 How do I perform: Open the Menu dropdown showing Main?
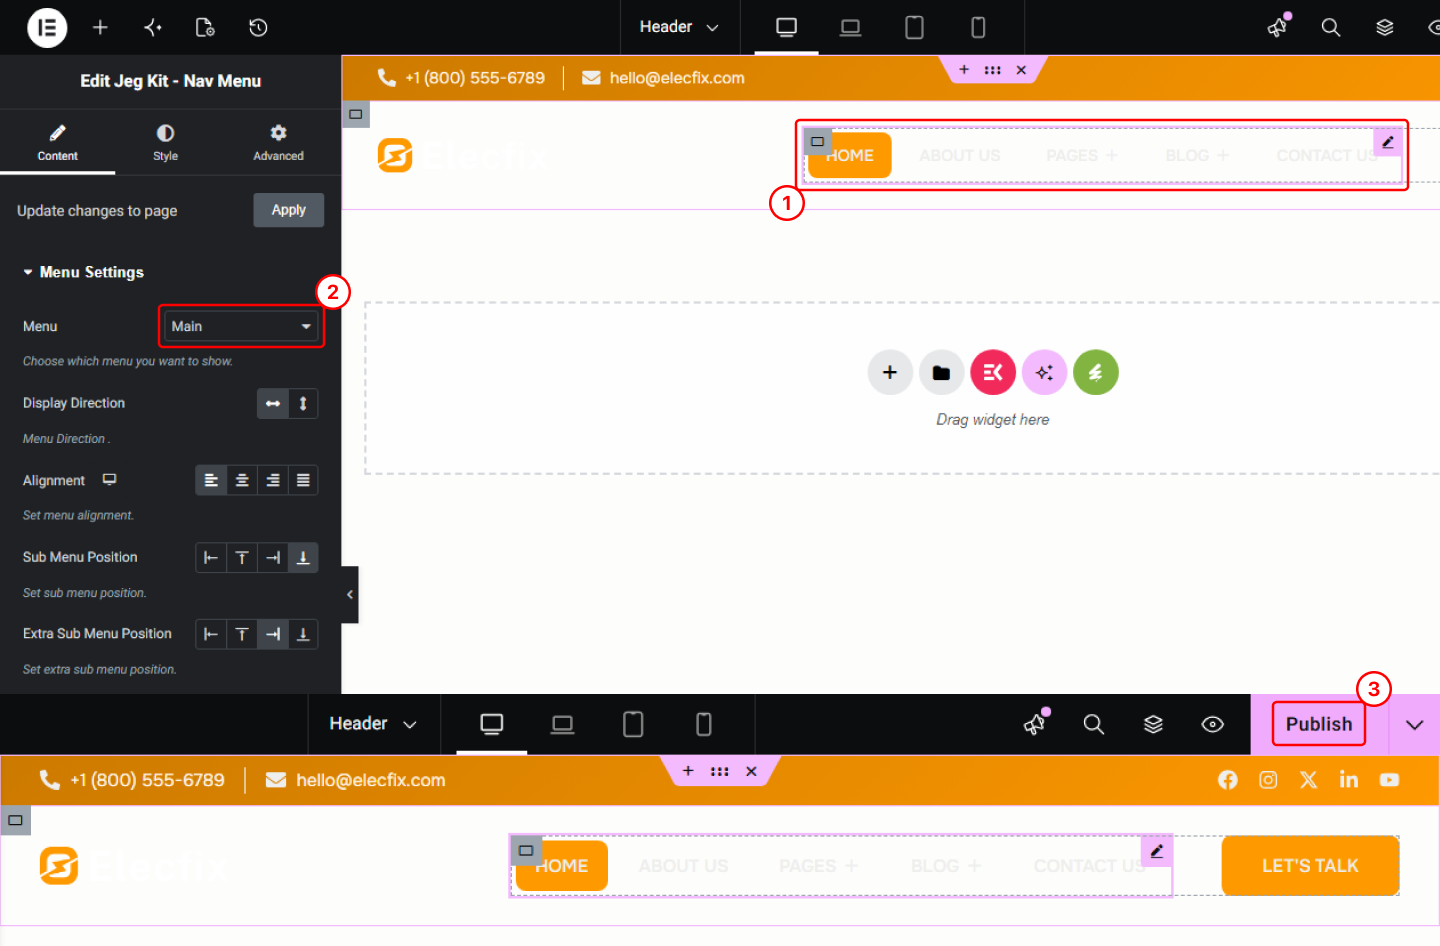point(241,327)
